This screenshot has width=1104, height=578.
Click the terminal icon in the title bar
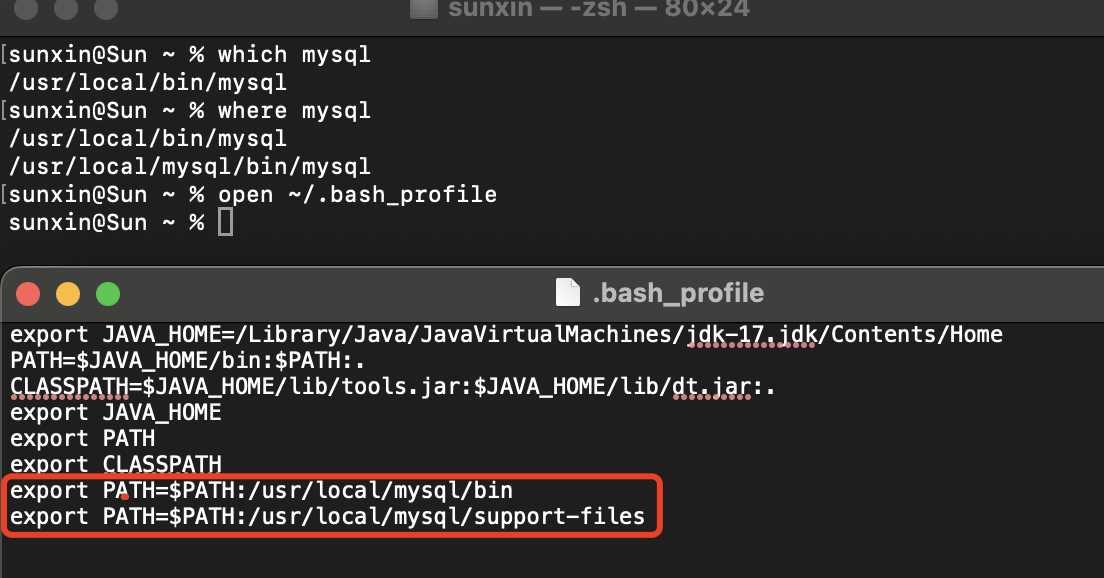click(425, 11)
